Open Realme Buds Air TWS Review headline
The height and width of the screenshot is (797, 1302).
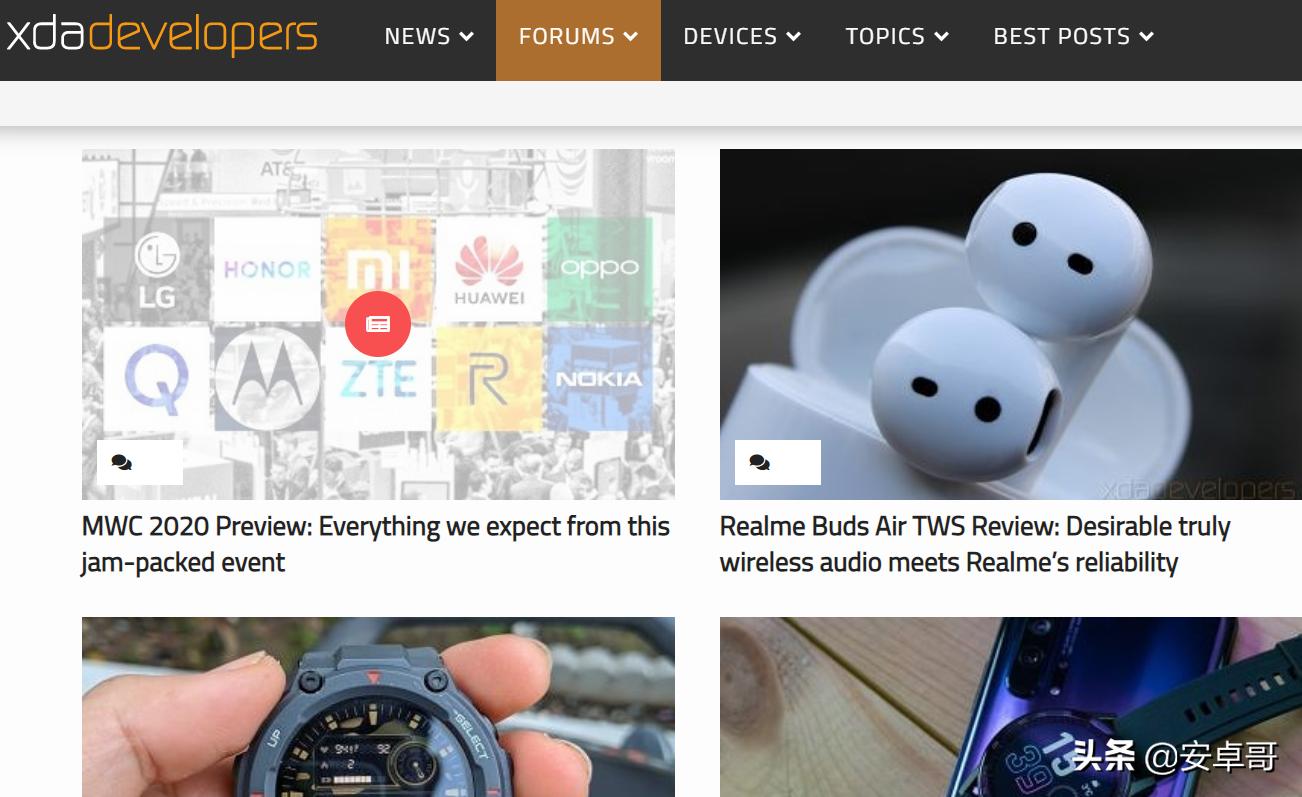click(975, 544)
